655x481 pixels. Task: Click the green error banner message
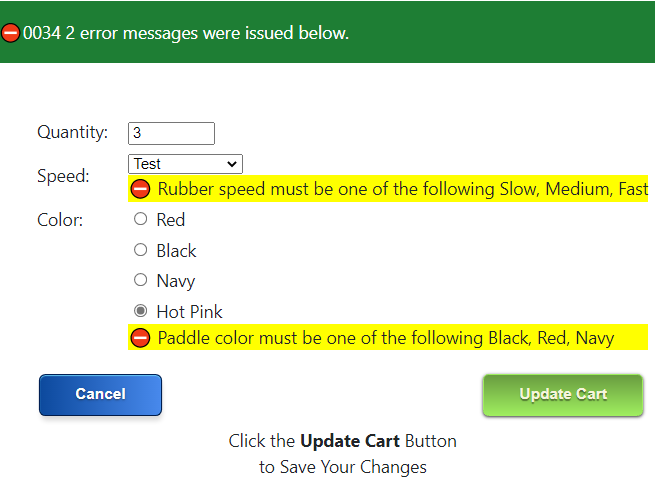[x=186, y=33]
